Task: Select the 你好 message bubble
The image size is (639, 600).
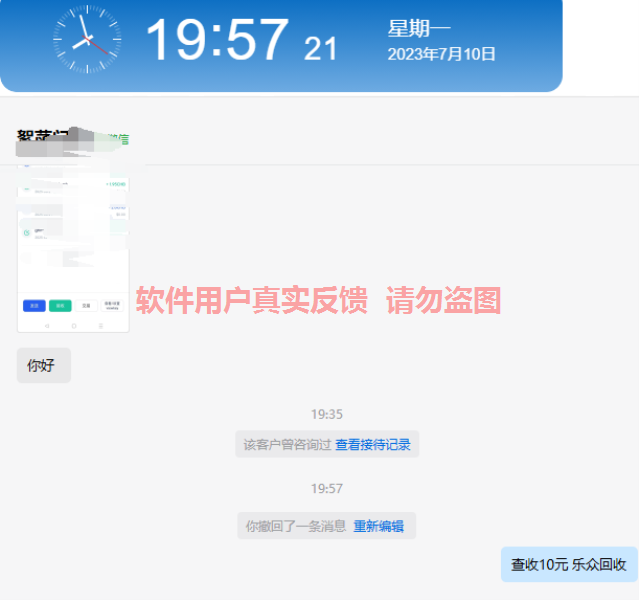Action: (x=43, y=365)
